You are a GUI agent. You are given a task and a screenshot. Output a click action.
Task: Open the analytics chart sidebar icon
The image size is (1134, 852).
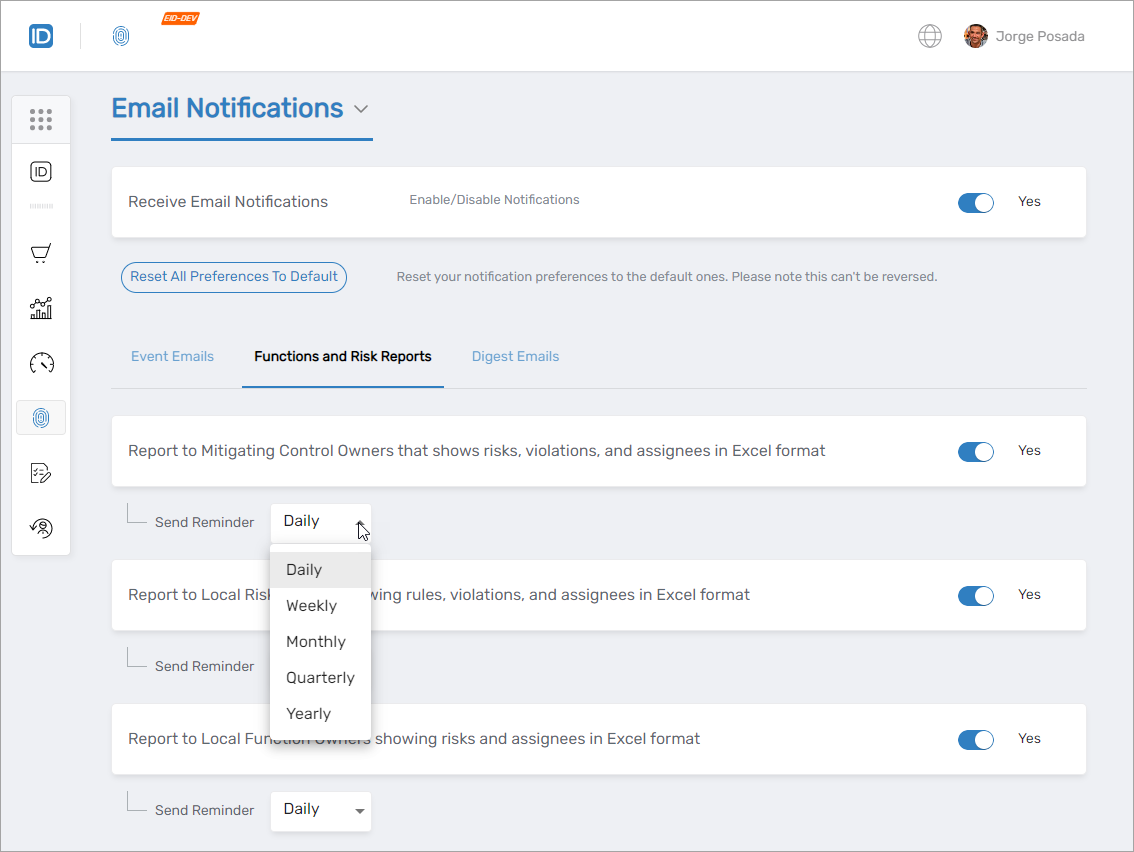click(41, 308)
